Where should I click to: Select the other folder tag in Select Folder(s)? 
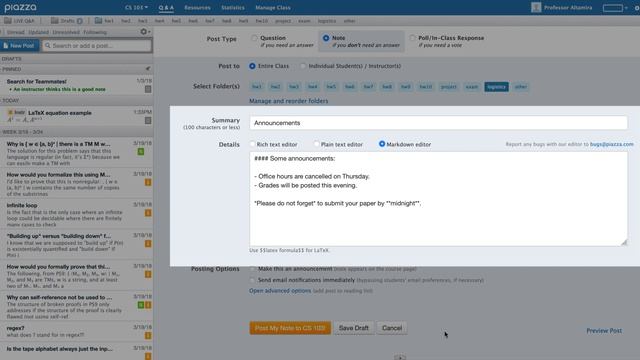tap(521, 87)
